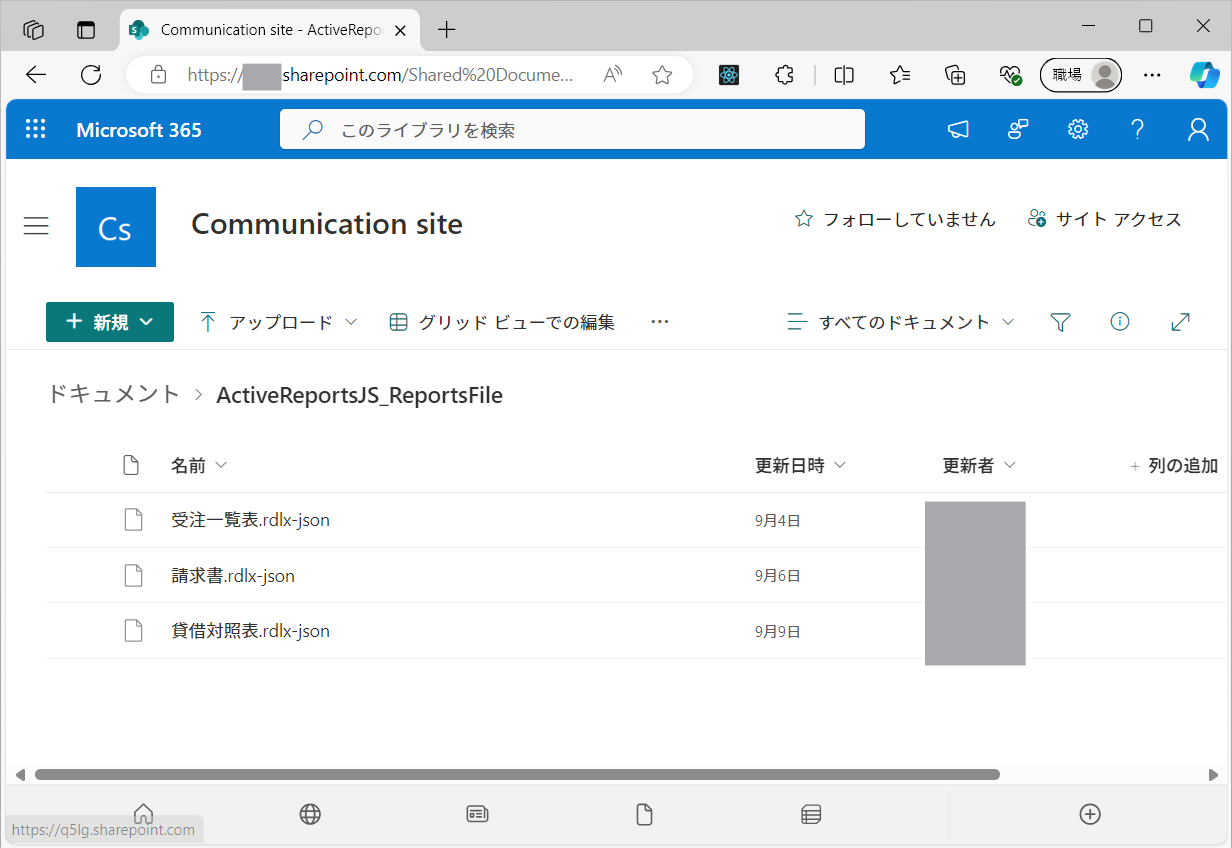
Task: Click the plus circle in bottom bar
Action: coord(1090,814)
